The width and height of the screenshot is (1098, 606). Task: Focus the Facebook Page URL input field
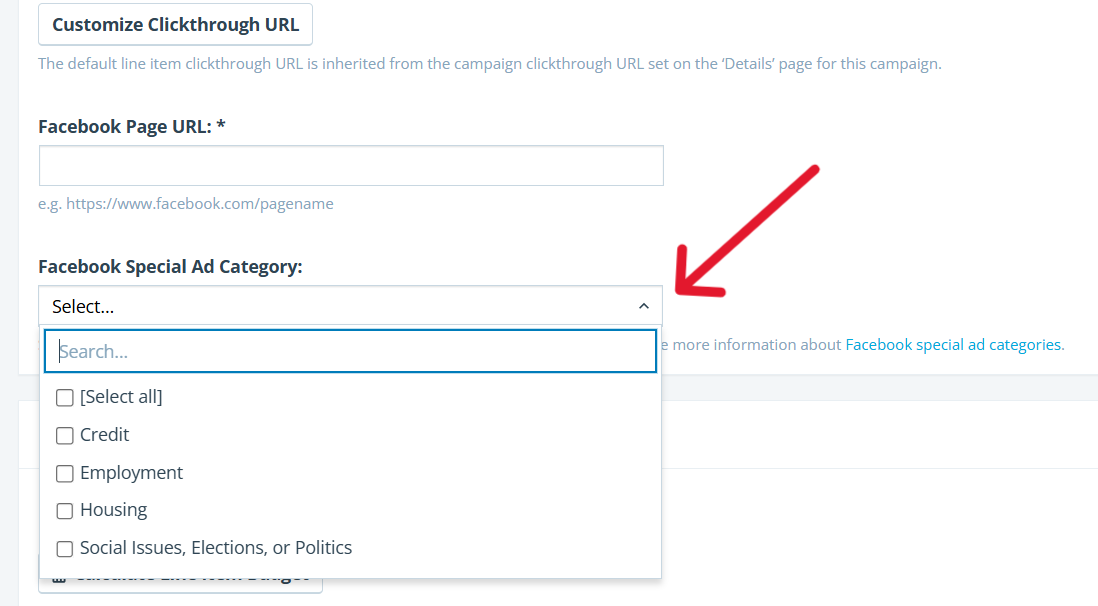point(351,166)
